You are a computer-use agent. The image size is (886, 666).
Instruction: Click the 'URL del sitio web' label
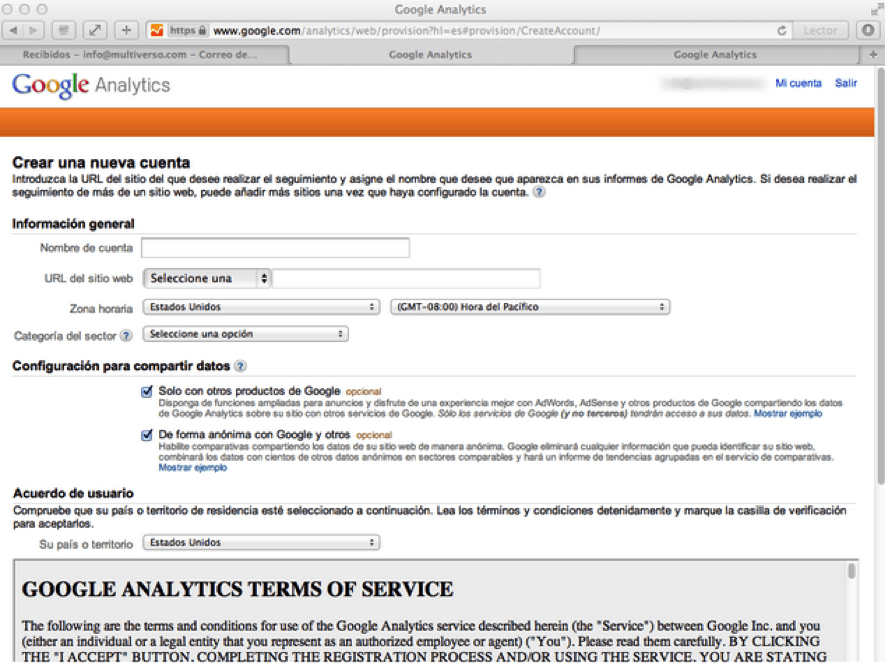pyautogui.click(x=89, y=278)
